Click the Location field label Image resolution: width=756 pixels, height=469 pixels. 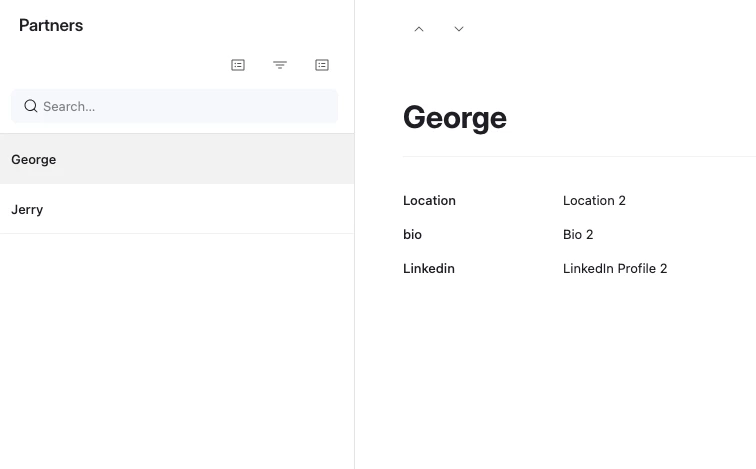[x=429, y=201]
